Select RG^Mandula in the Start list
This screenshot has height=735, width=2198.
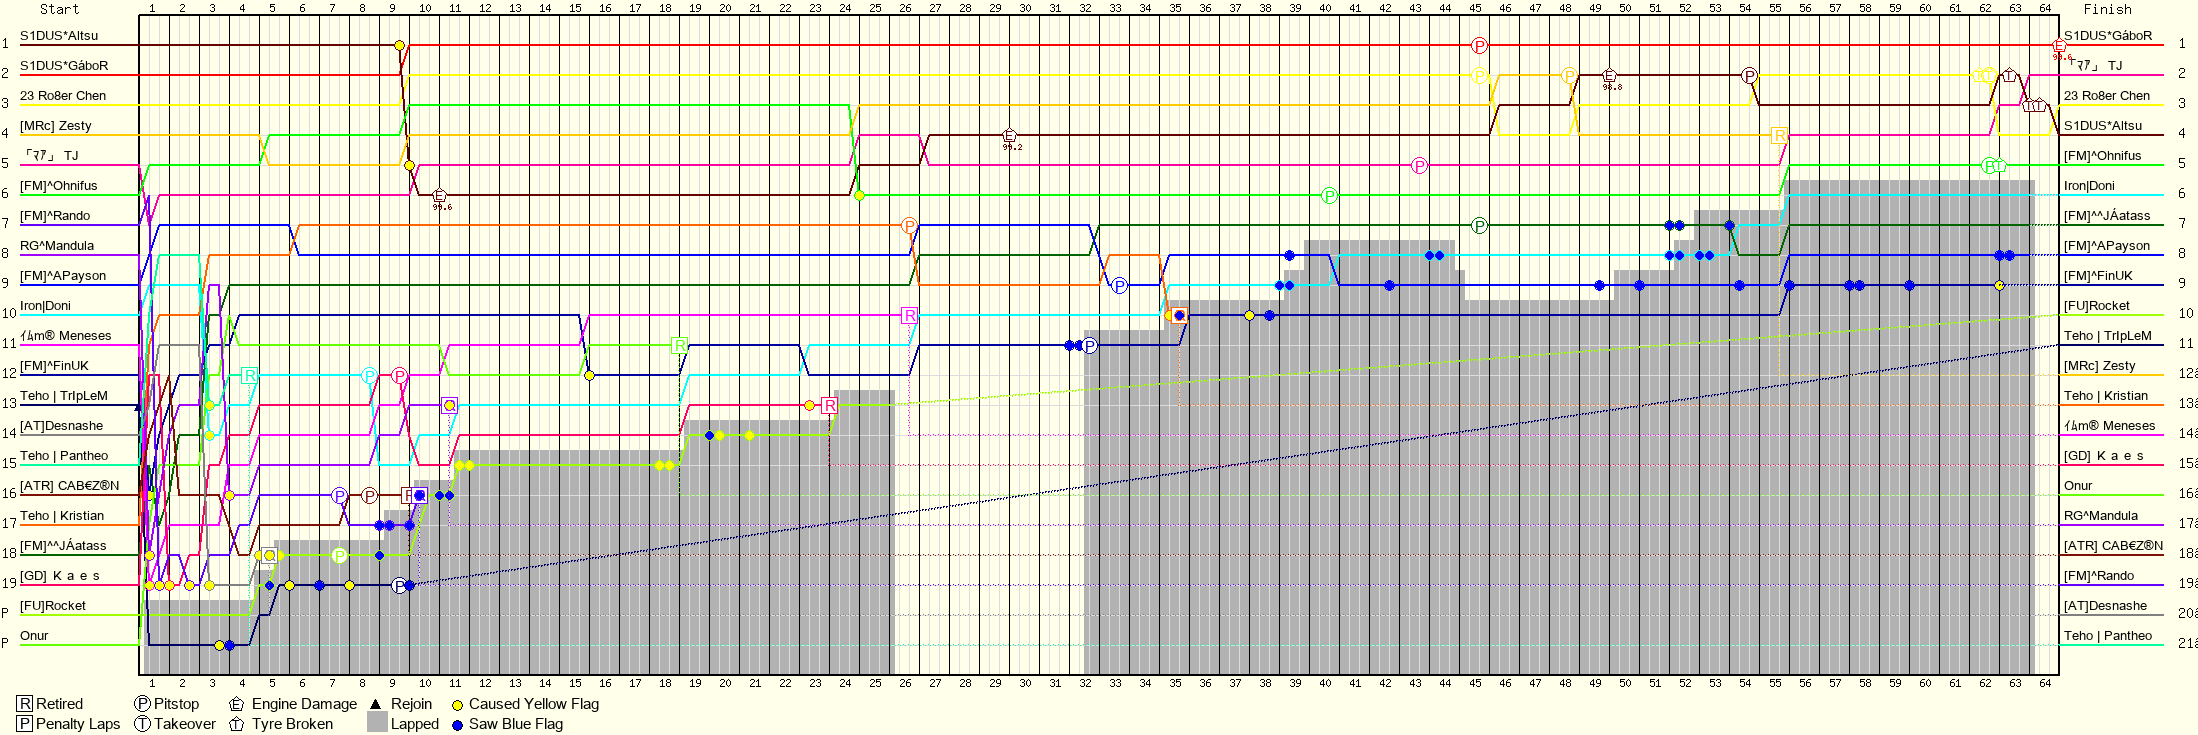[x=57, y=246]
